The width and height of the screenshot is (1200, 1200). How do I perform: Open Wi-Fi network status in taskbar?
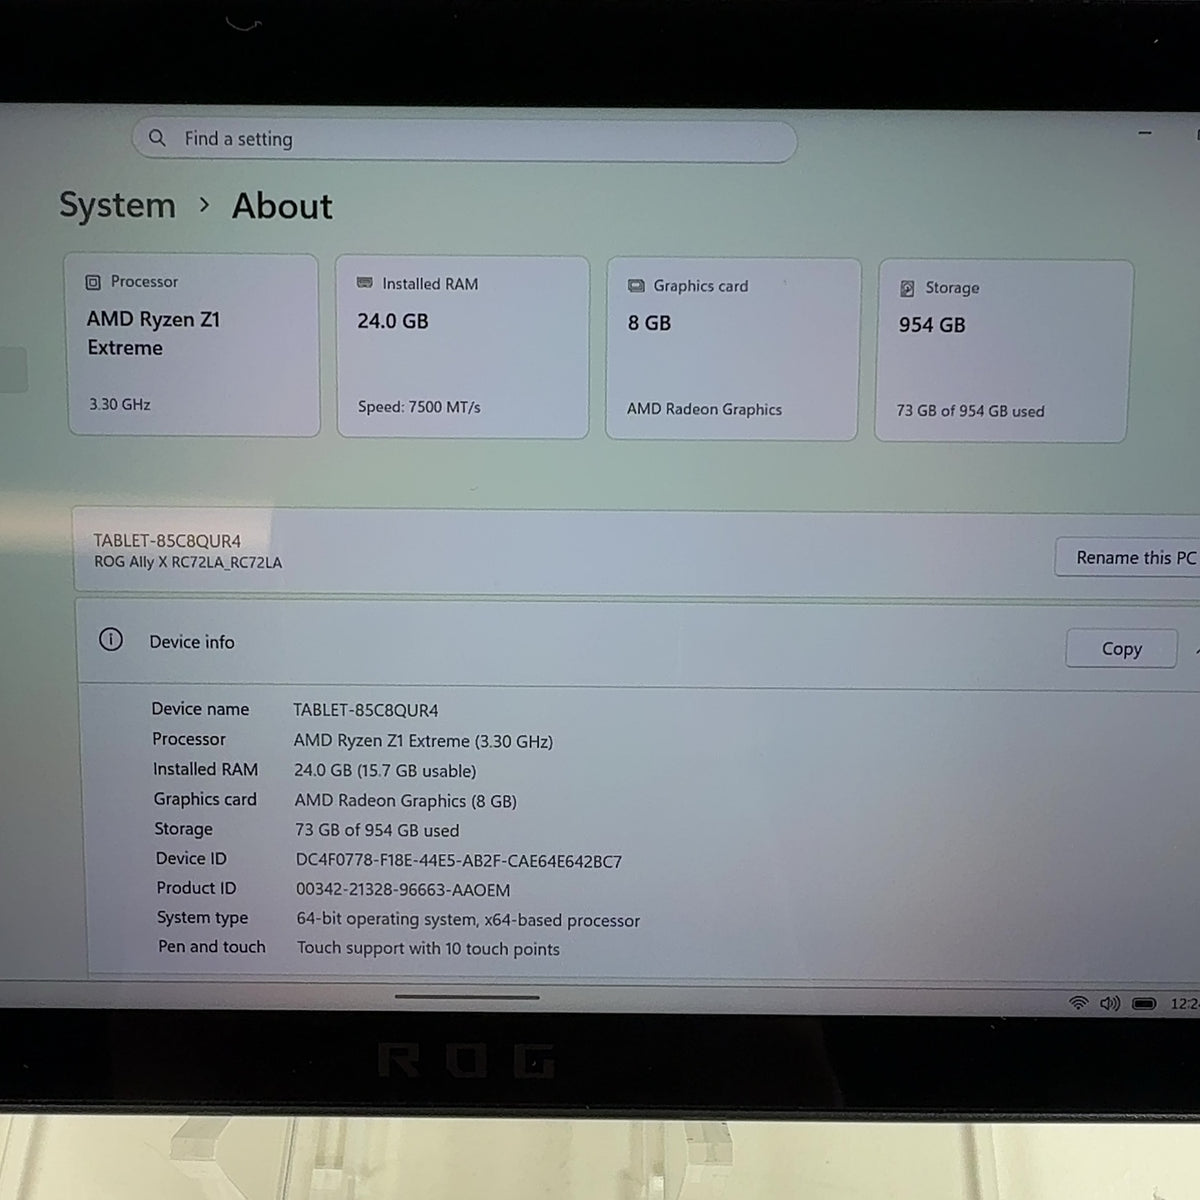(x=1078, y=1002)
